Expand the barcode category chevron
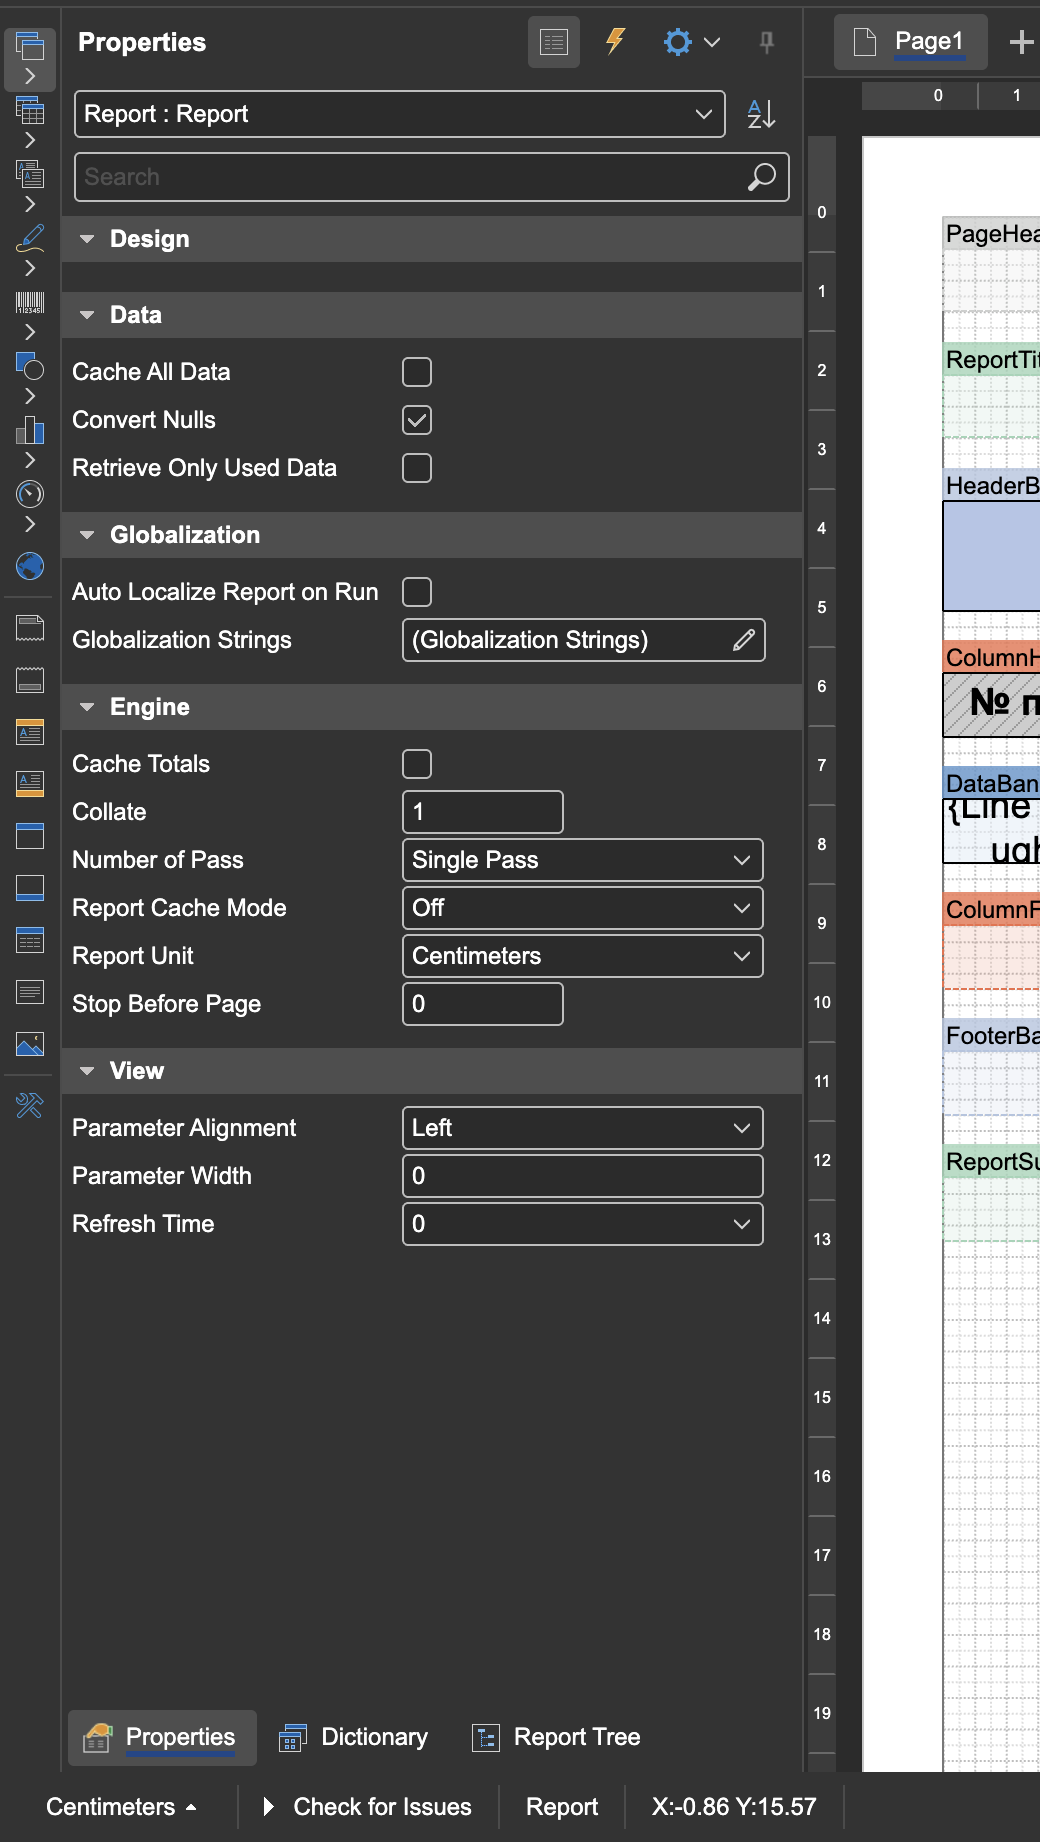The height and width of the screenshot is (1842, 1040). click(30, 332)
